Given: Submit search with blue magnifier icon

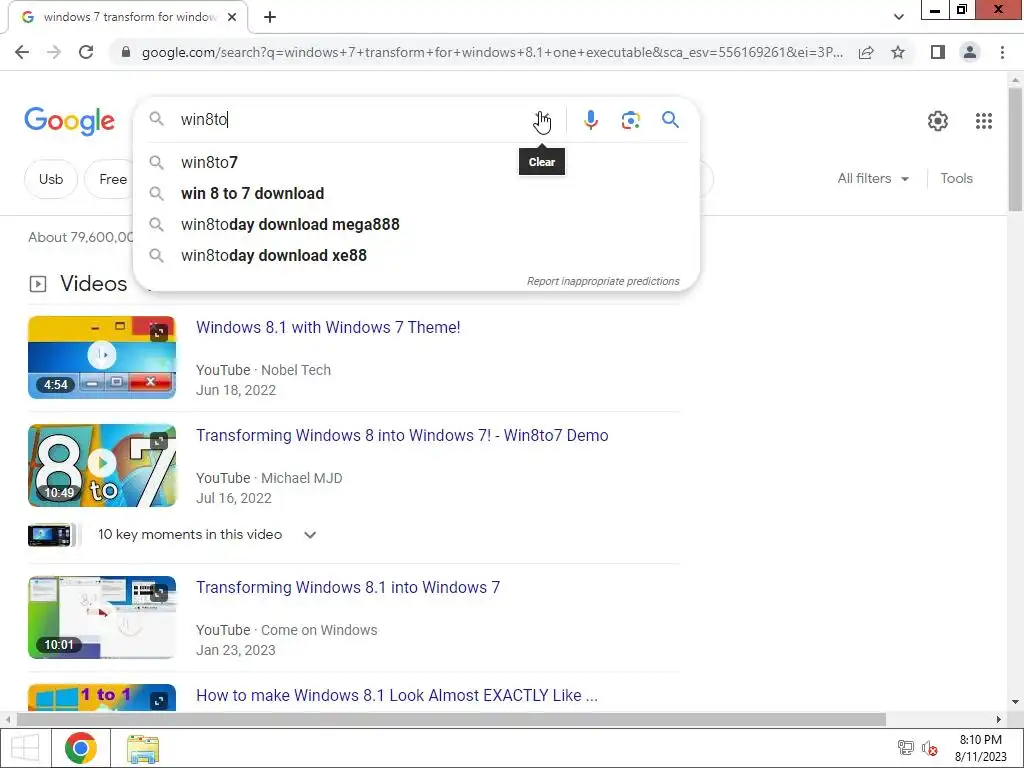Looking at the screenshot, I should coord(670,120).
